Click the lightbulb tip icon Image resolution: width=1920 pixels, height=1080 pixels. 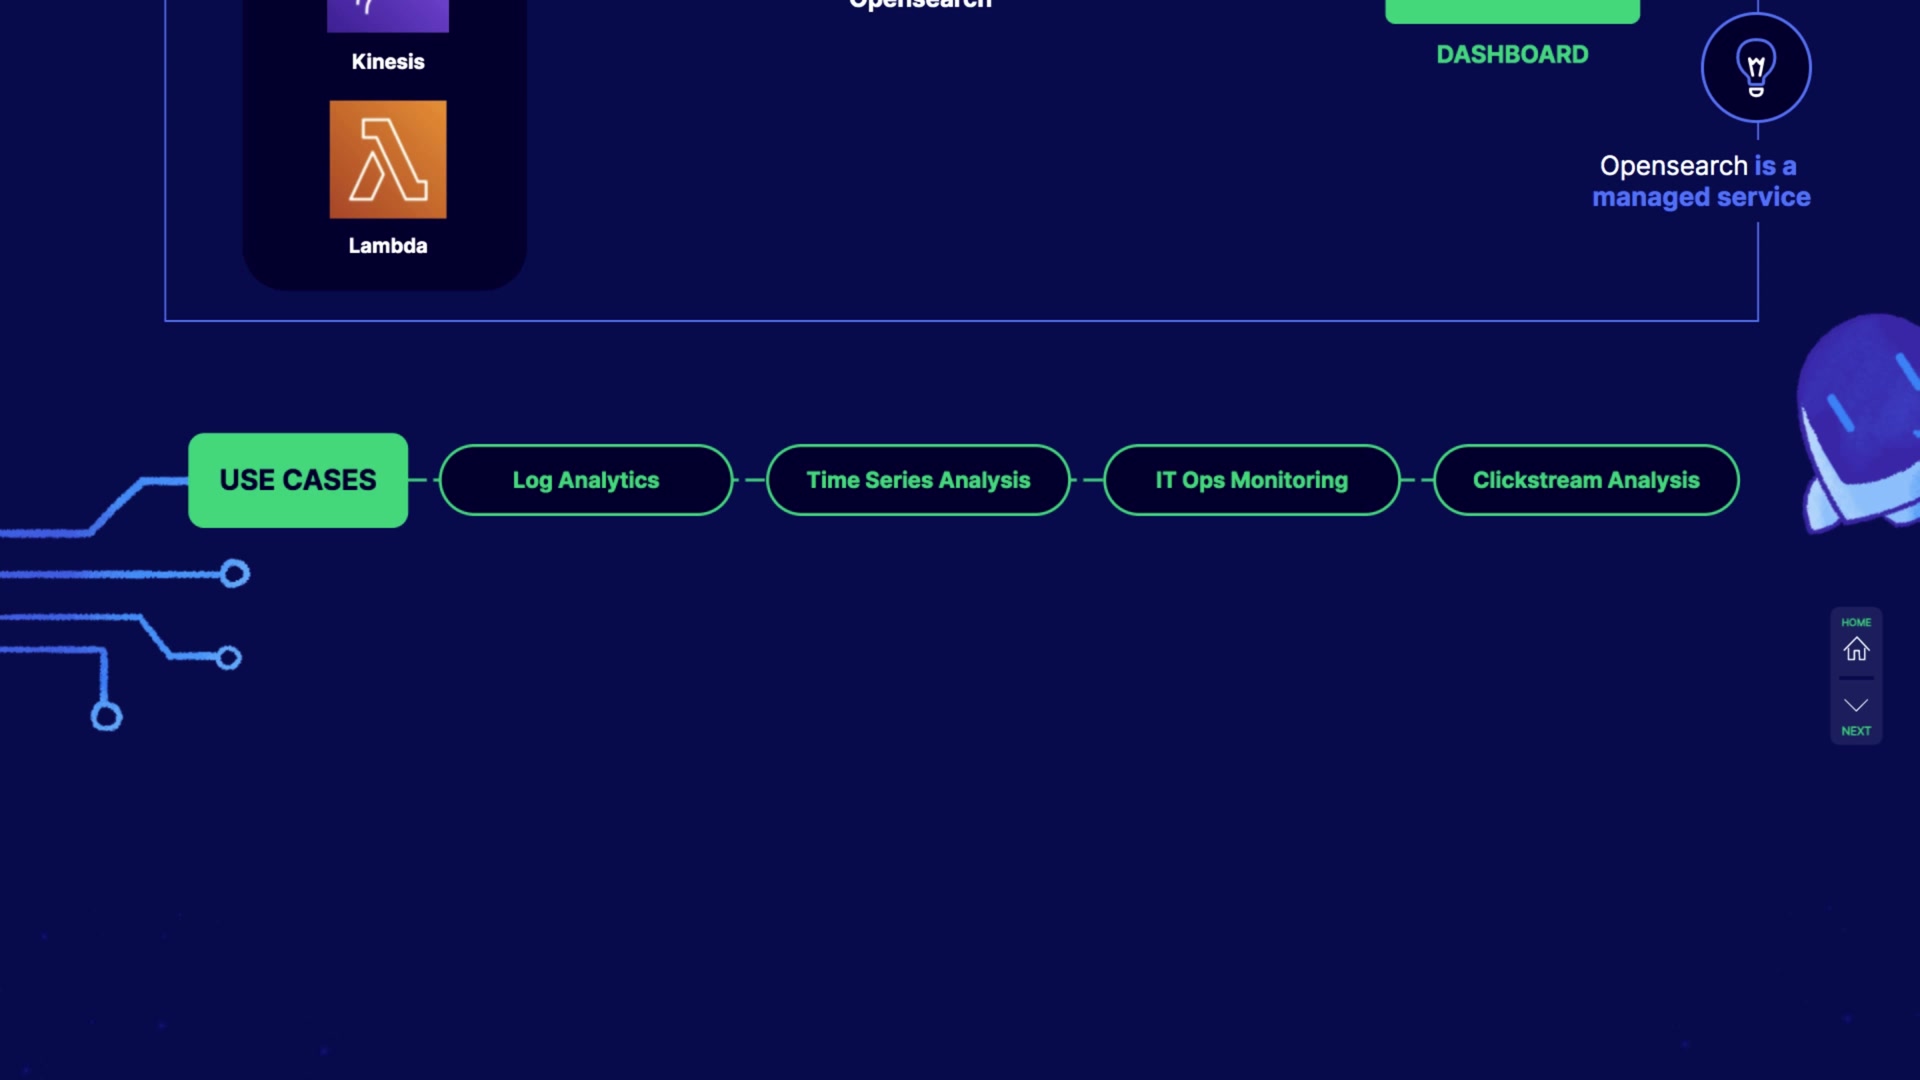[x=1756, y=68]
